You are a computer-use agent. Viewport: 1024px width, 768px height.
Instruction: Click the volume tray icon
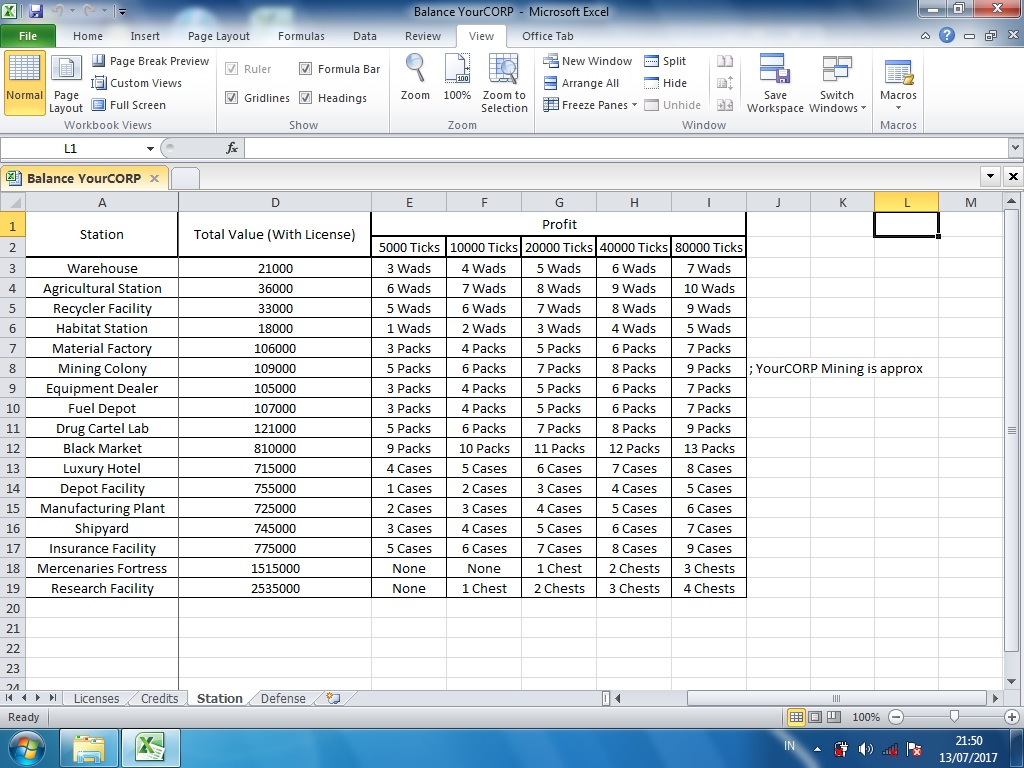pyautogui.click(x=866, y=749)
